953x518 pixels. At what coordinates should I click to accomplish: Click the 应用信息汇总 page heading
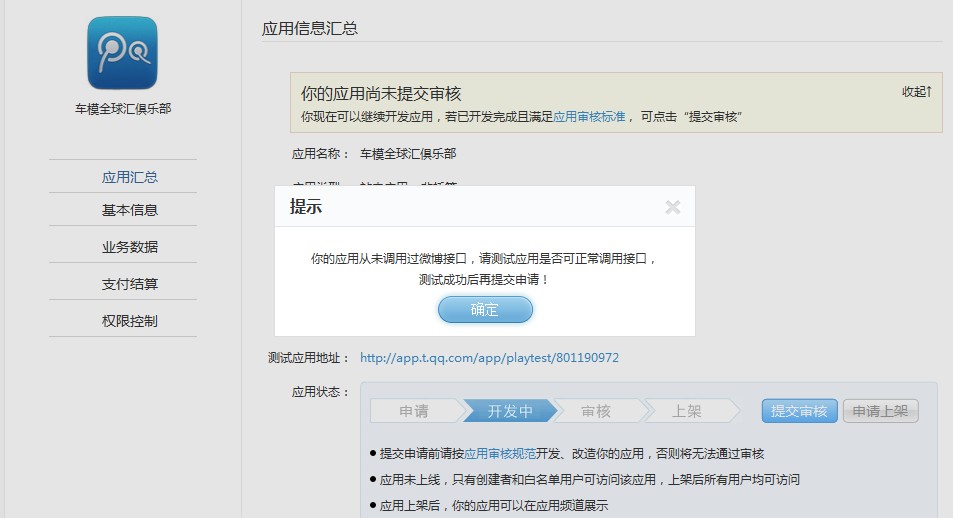coord(309,29)
